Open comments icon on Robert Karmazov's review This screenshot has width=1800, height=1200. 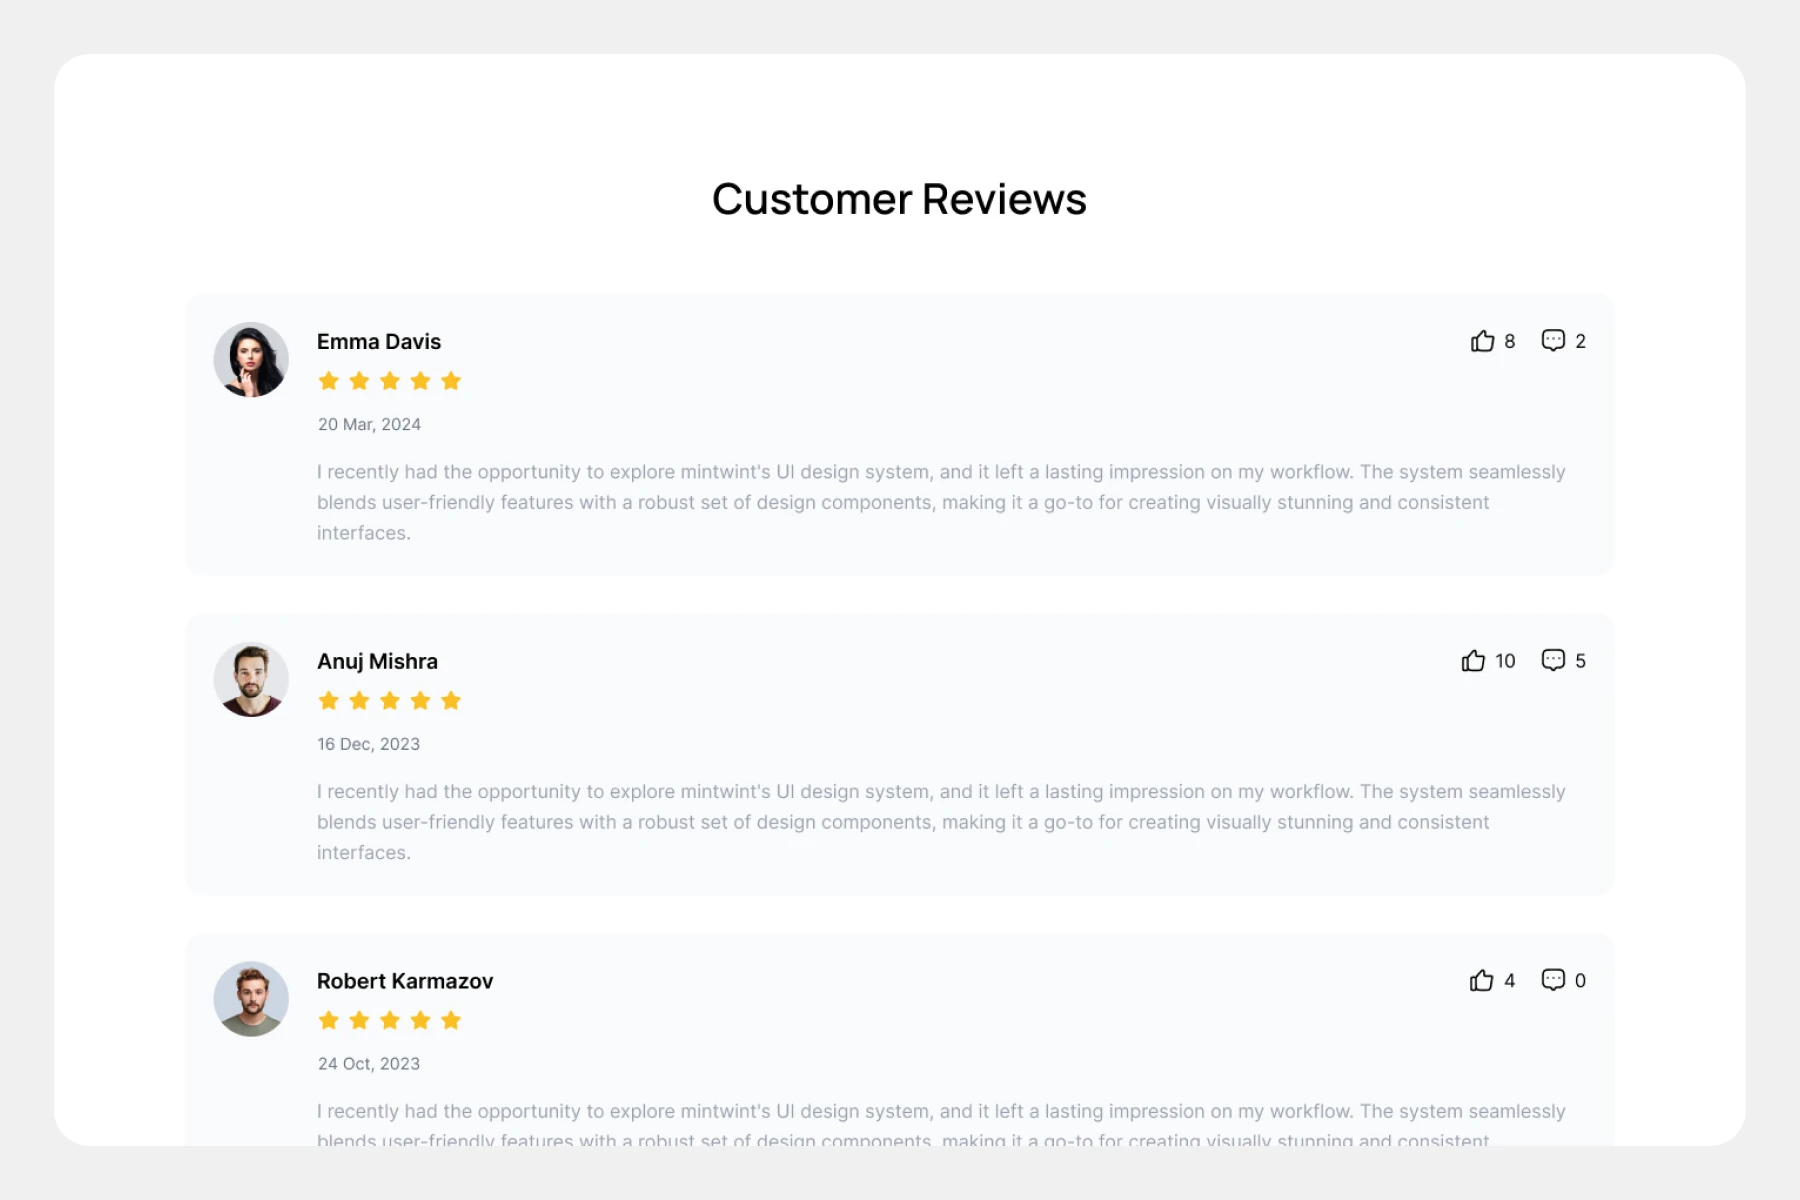pyautogui.click(x=1553, y=980)
